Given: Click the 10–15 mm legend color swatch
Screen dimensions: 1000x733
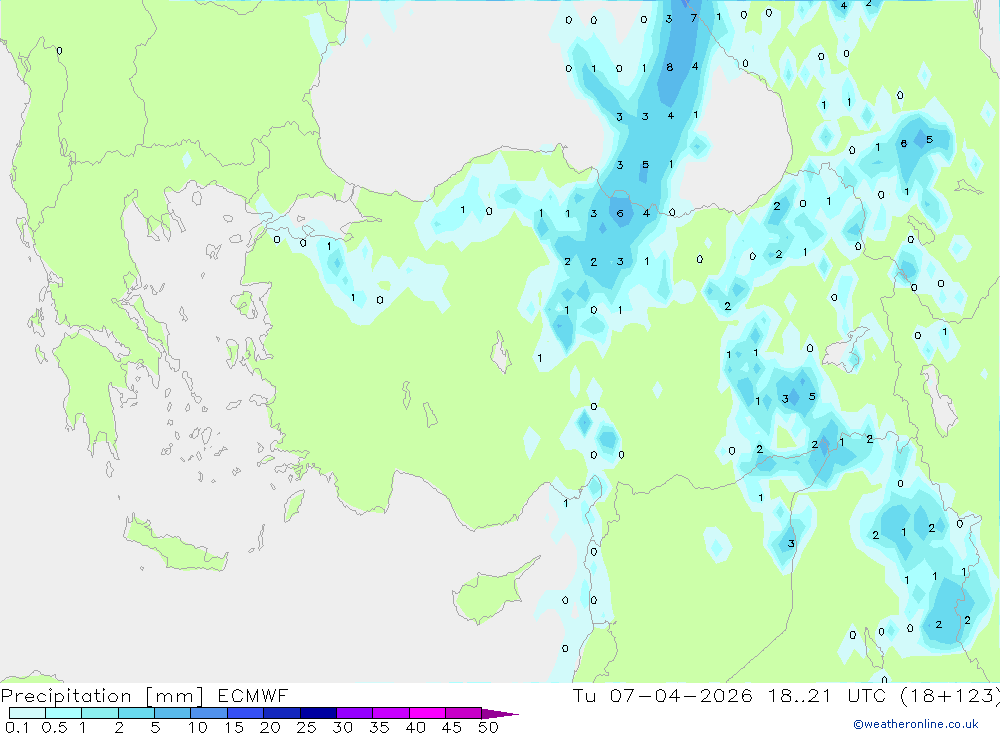Looking at the screenshot, I should pos(209,713).
